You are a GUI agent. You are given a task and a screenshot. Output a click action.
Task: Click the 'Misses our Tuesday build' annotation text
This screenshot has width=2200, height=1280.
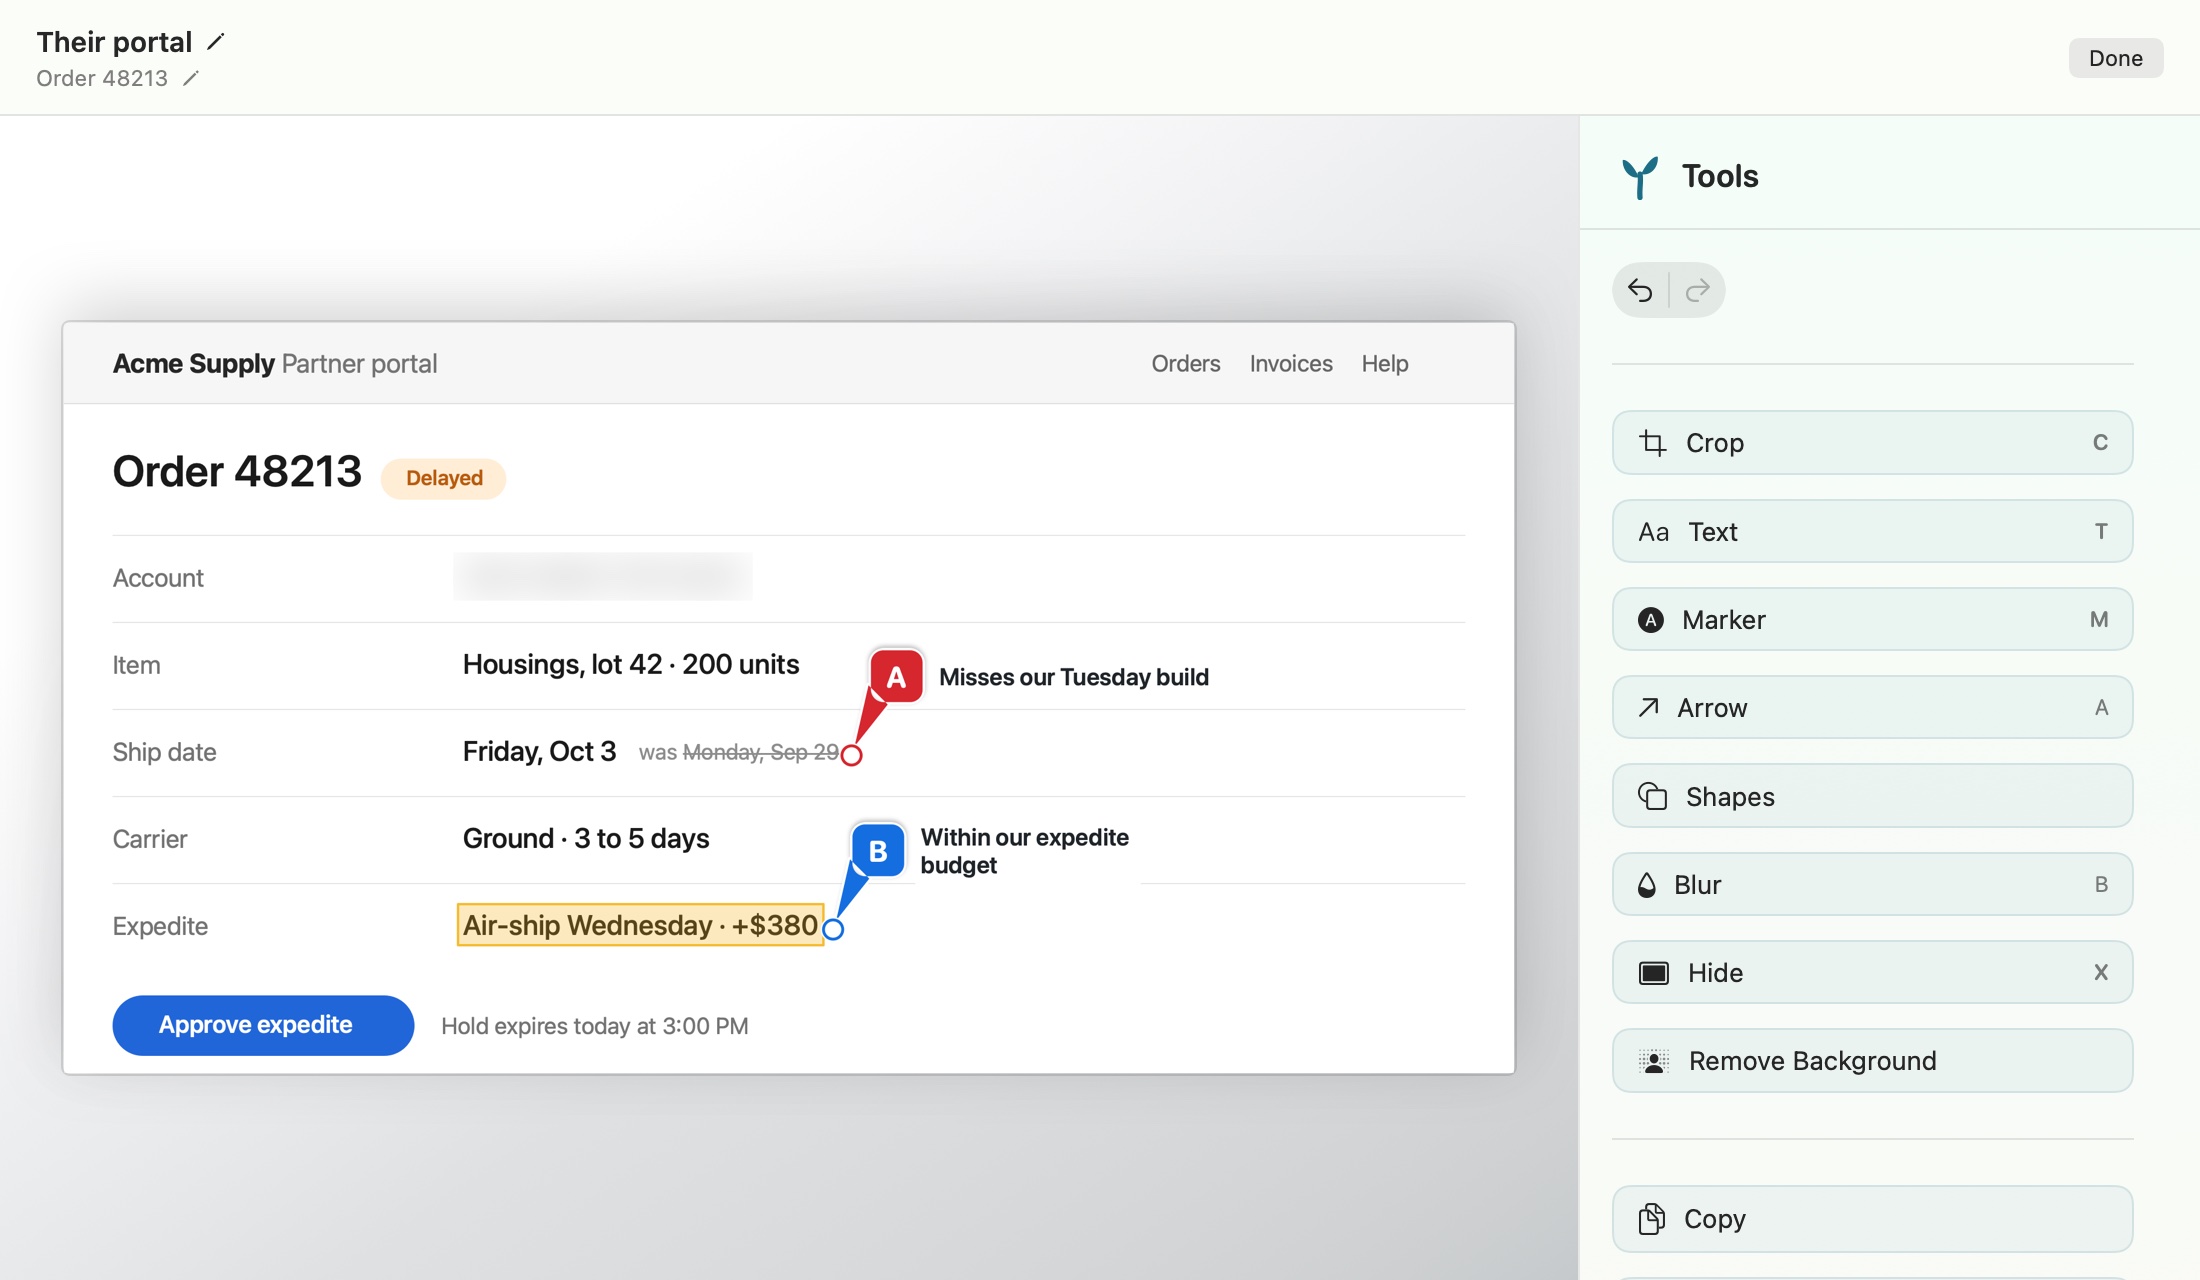tap(1074, 677)
